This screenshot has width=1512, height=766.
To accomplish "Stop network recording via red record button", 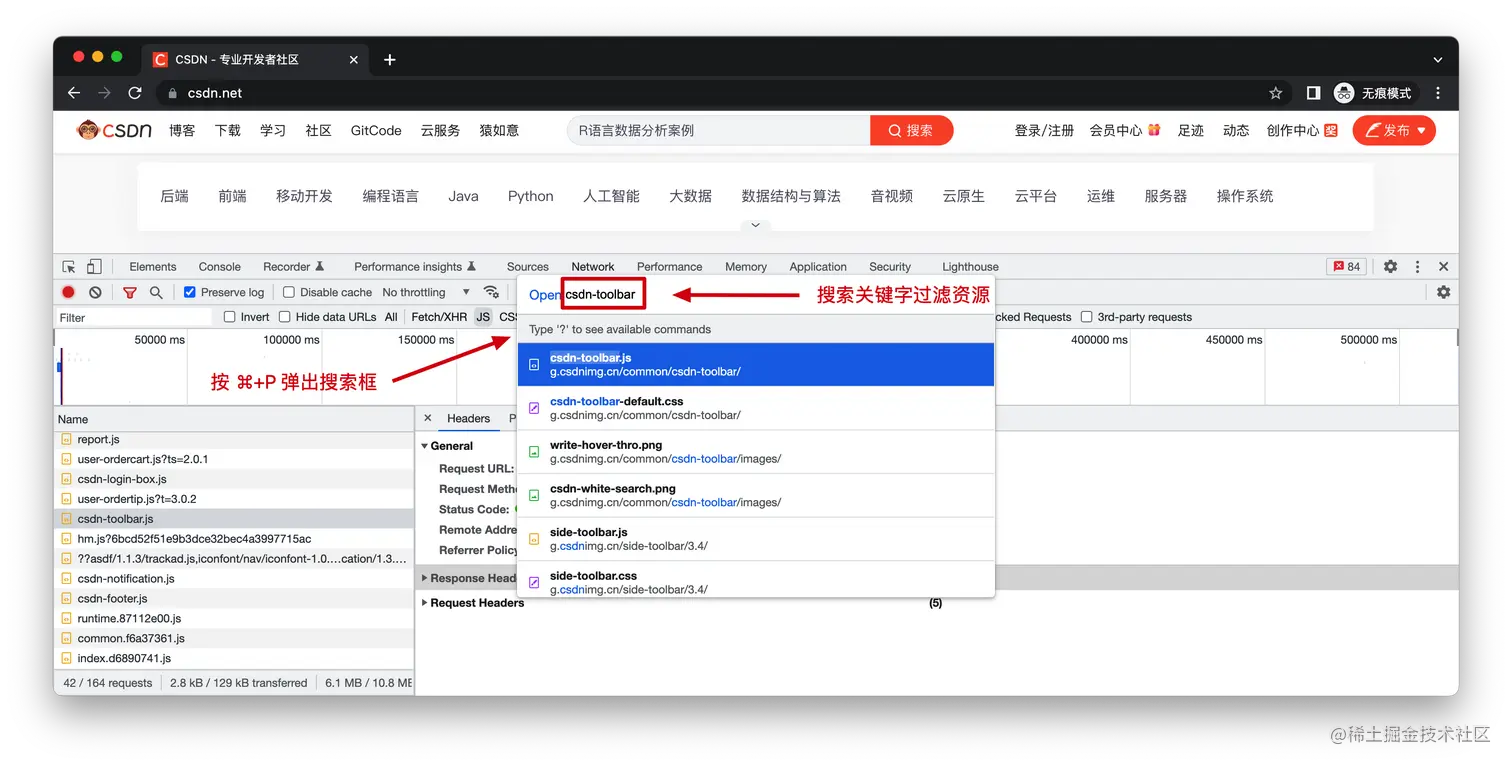I will 69,292.
